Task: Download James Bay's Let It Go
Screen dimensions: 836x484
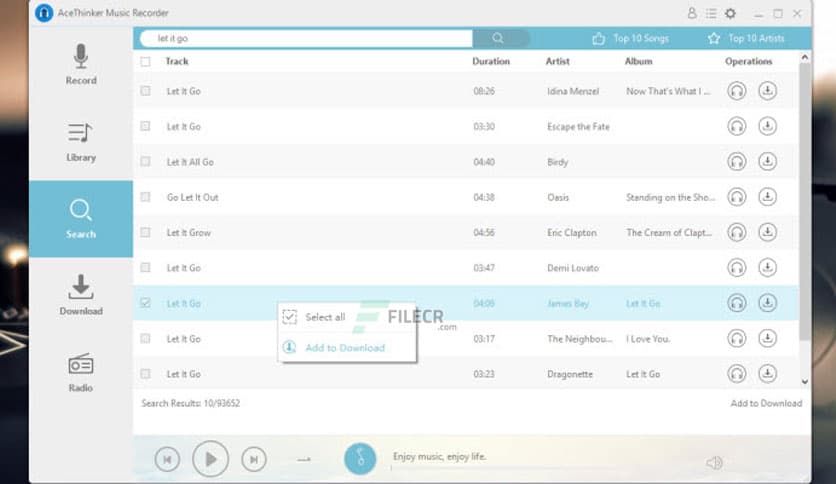Action: point(767,303)
